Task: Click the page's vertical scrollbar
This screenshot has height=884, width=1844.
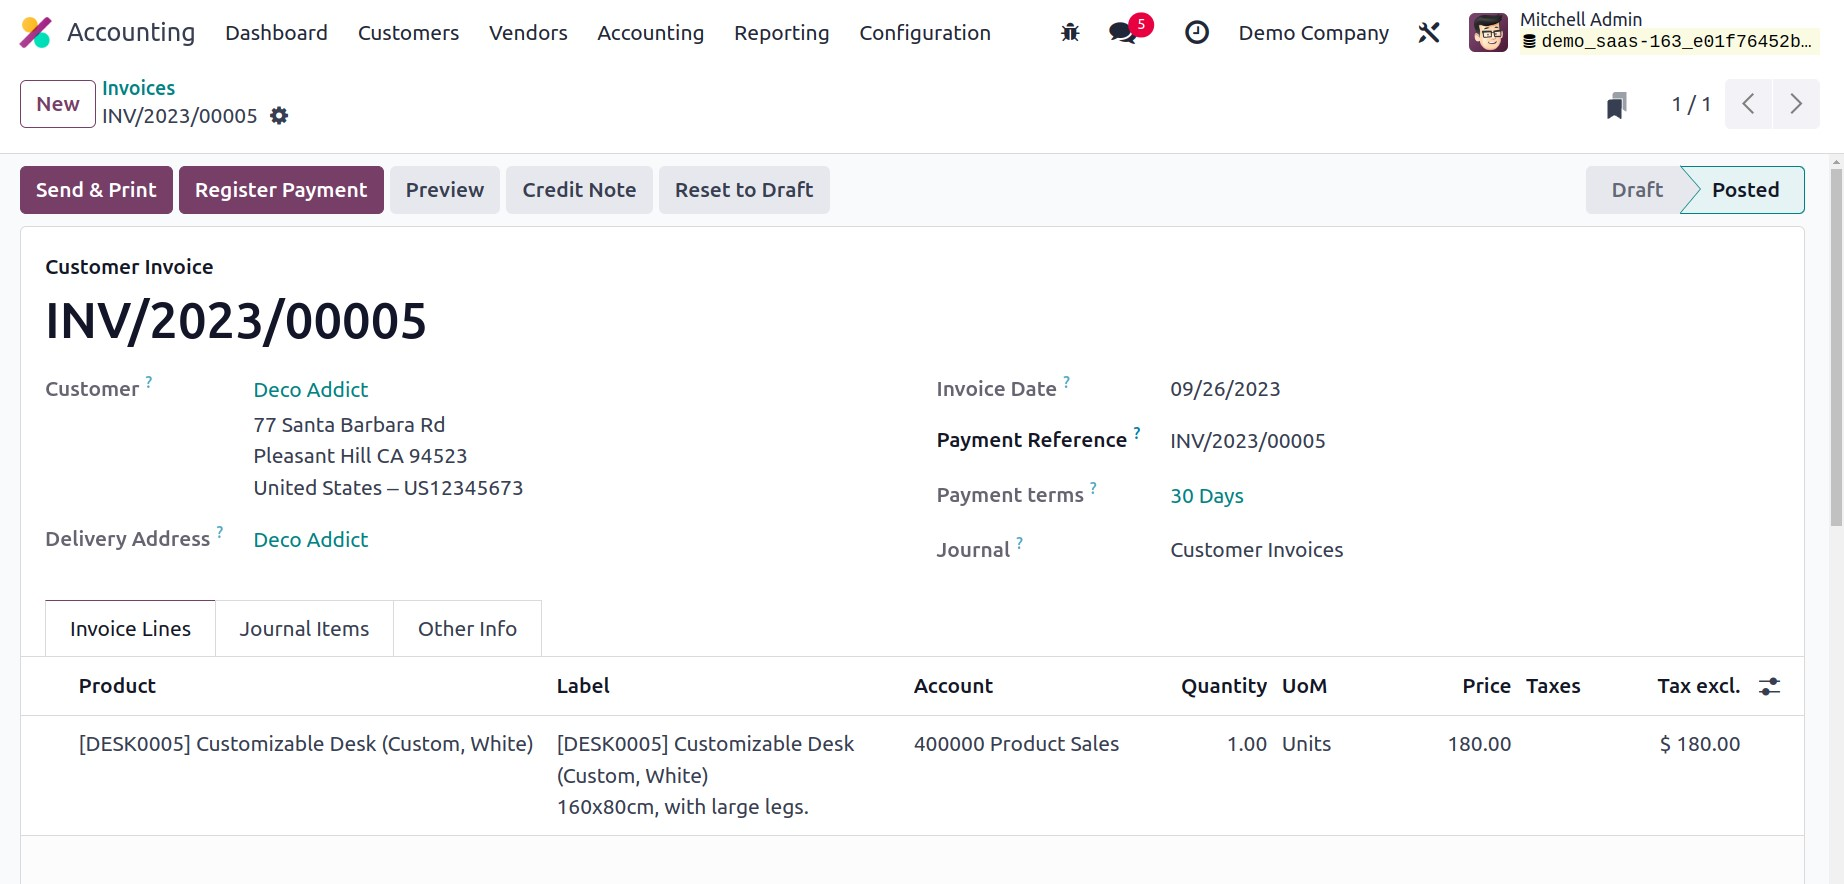Action: pyautogui.click(x=1835, y=346)
